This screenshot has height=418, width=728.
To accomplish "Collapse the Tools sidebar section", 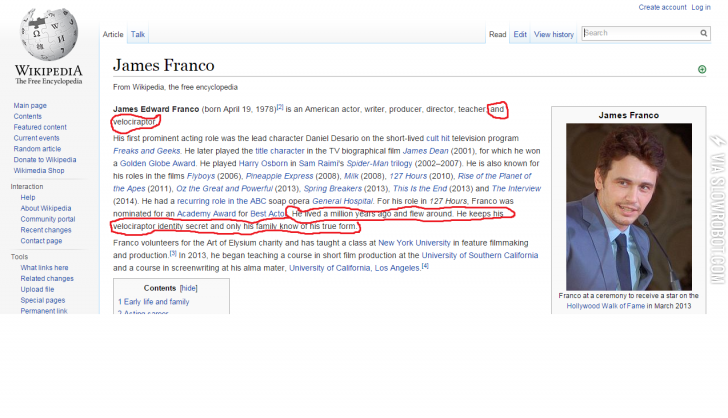I will pos(19,257).
